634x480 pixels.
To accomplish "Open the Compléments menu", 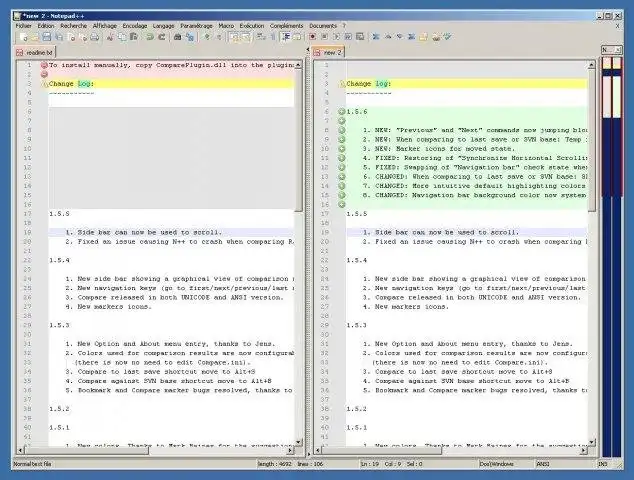I will tap(286, 26).
